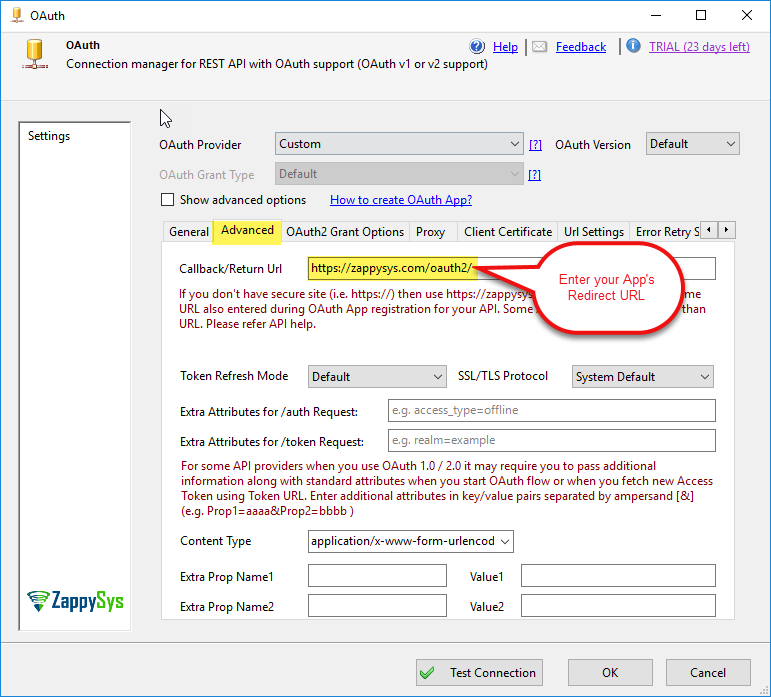
Task: Enable Show advanced options checkbox
Action: (x=167, y=200)
